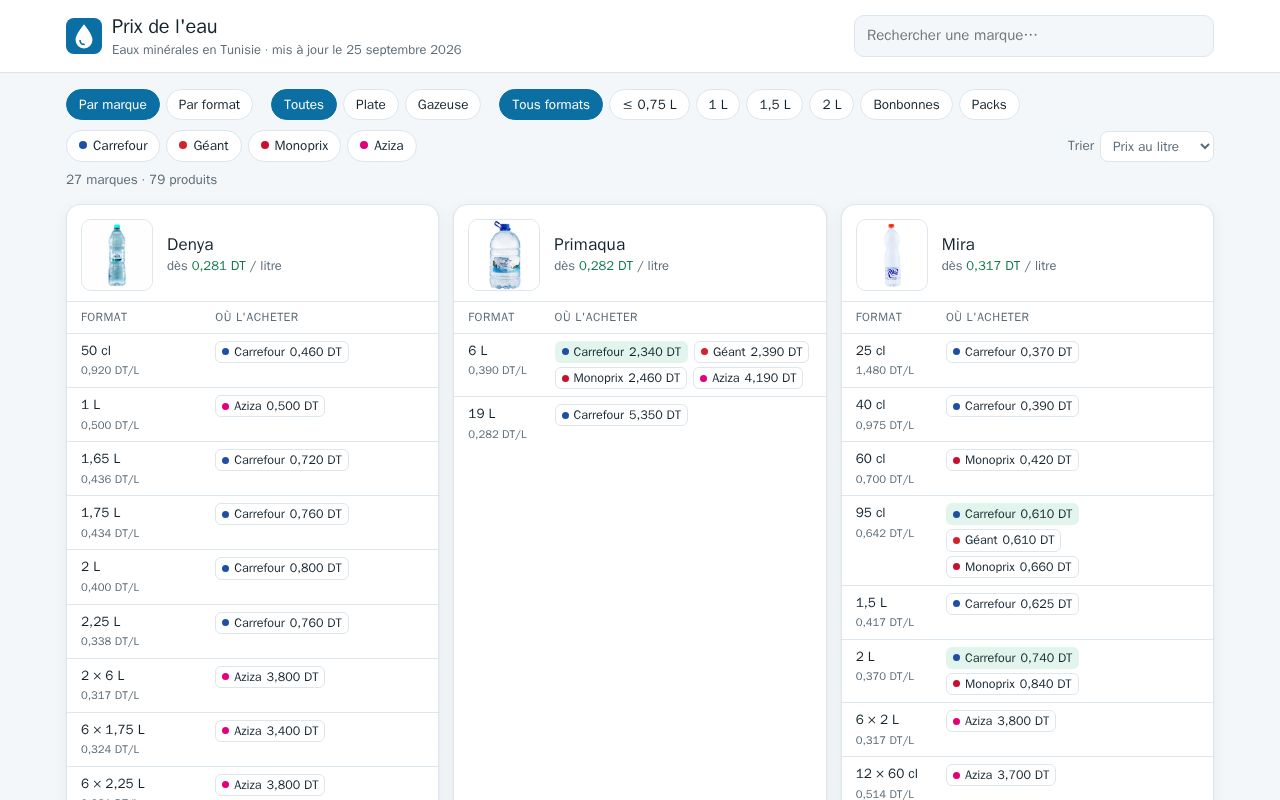Select the Tous formats filter
Screen dimensions: 1280x800
click(x=551, y=104)
